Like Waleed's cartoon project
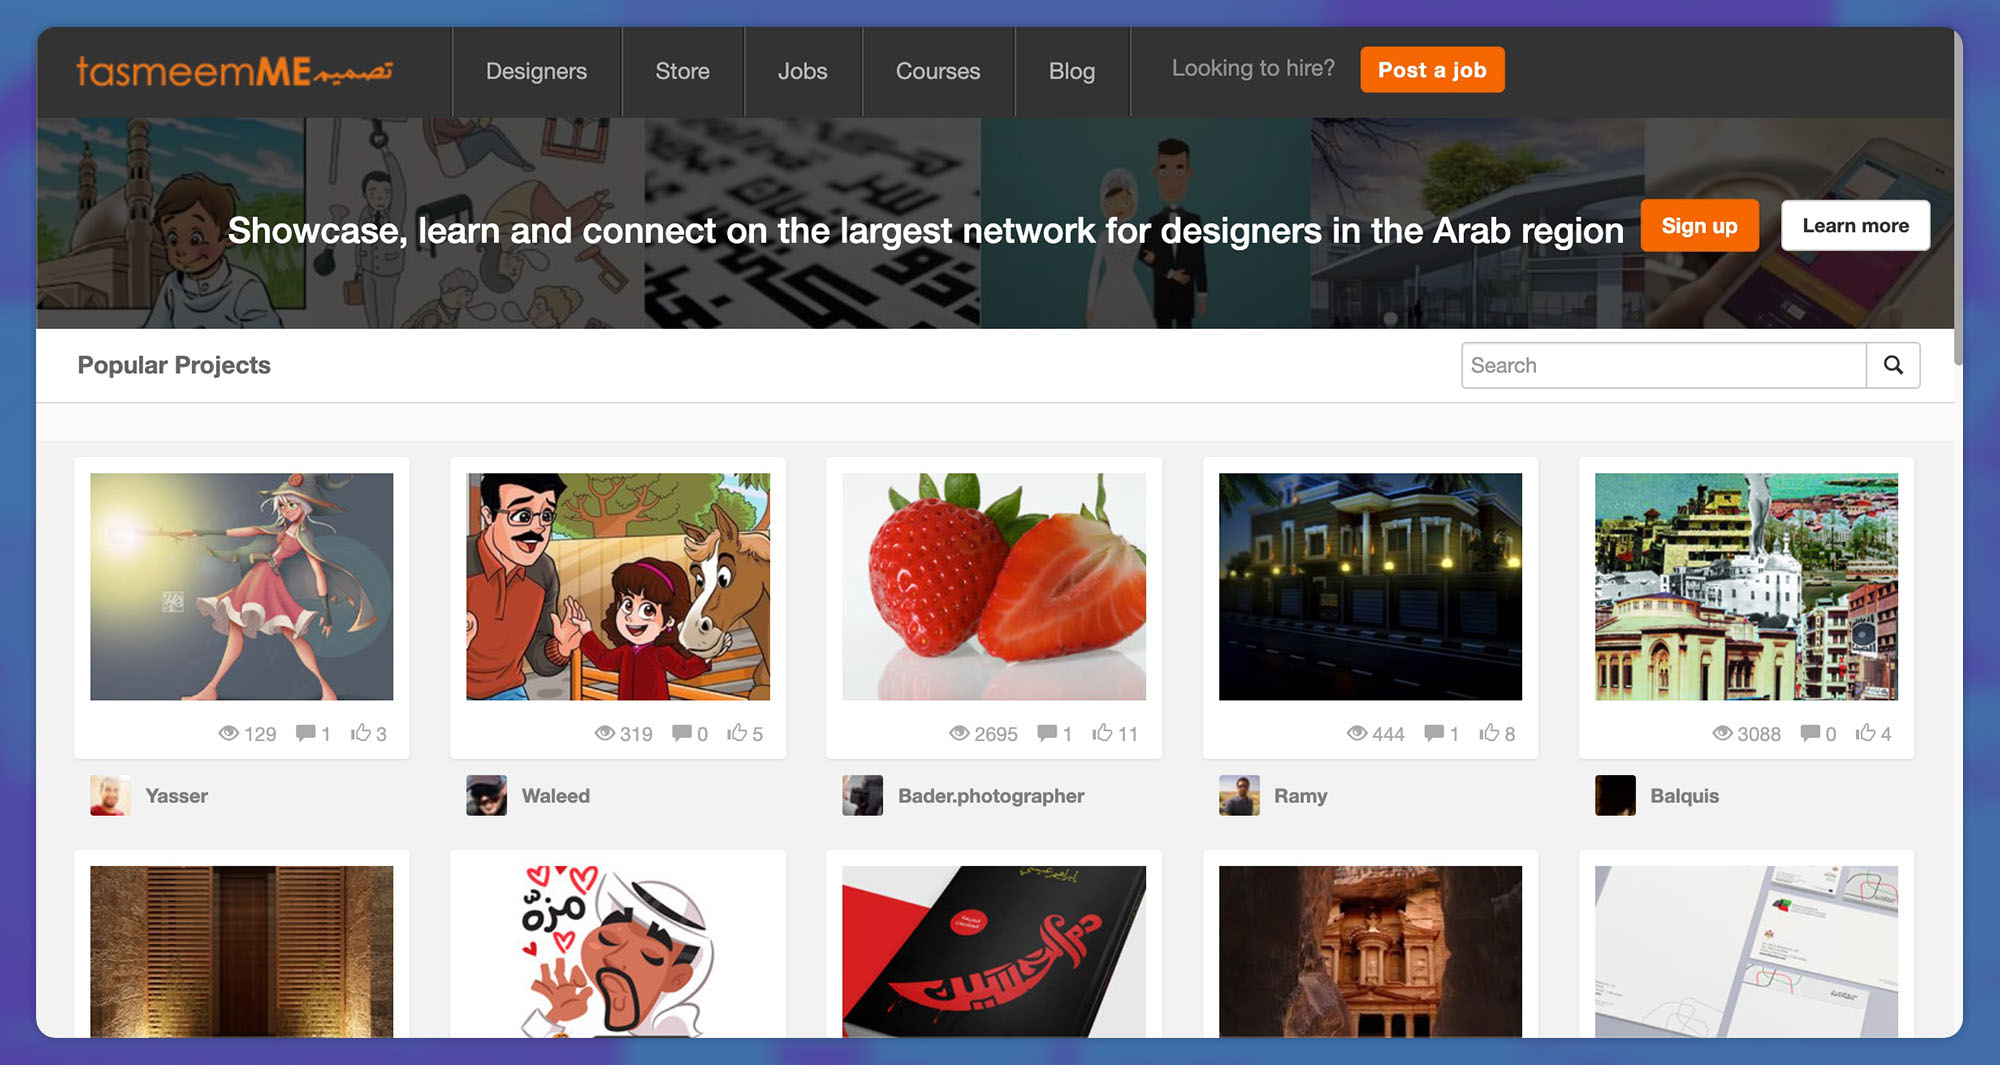Viewport: 2000px width, 1065px height. coord(737,733)
